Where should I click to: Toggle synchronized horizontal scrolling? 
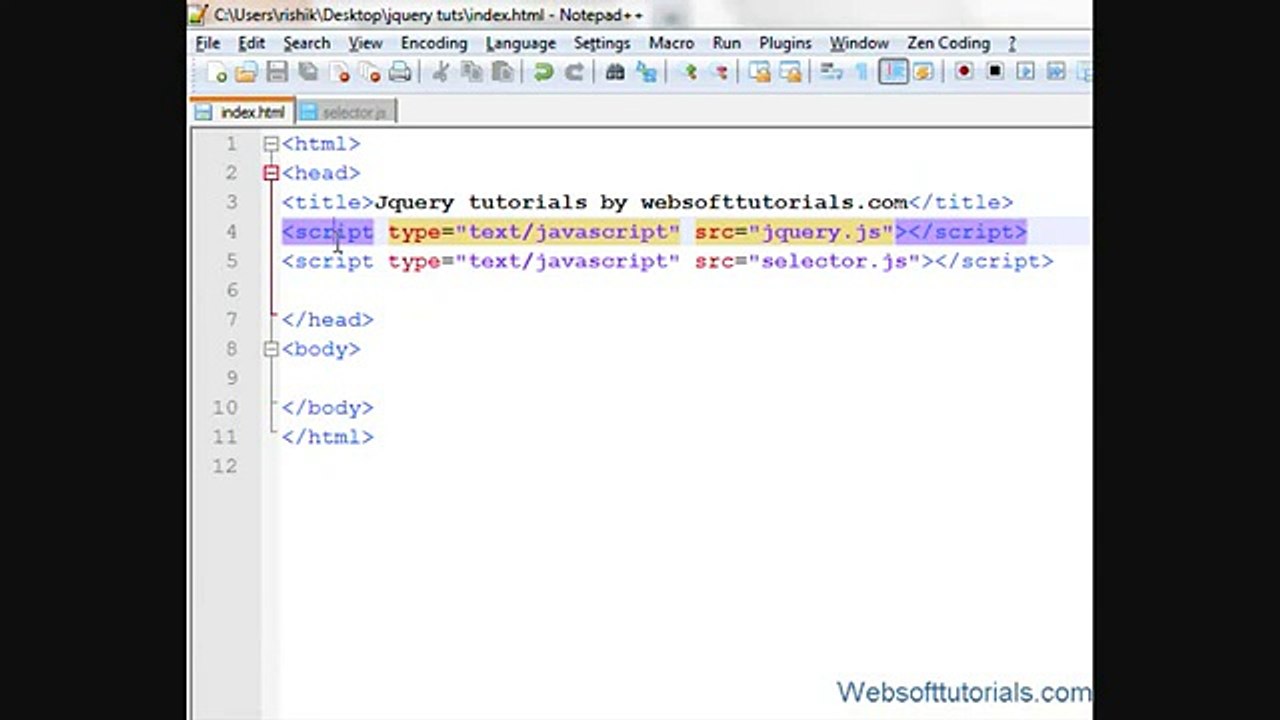pos(790,72)
